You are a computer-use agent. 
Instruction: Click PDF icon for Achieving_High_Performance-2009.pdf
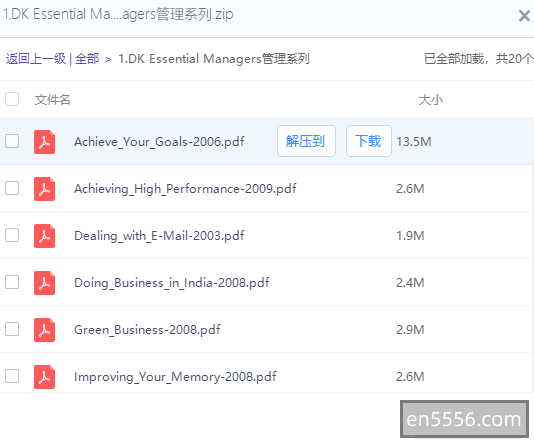pos(44,189)
